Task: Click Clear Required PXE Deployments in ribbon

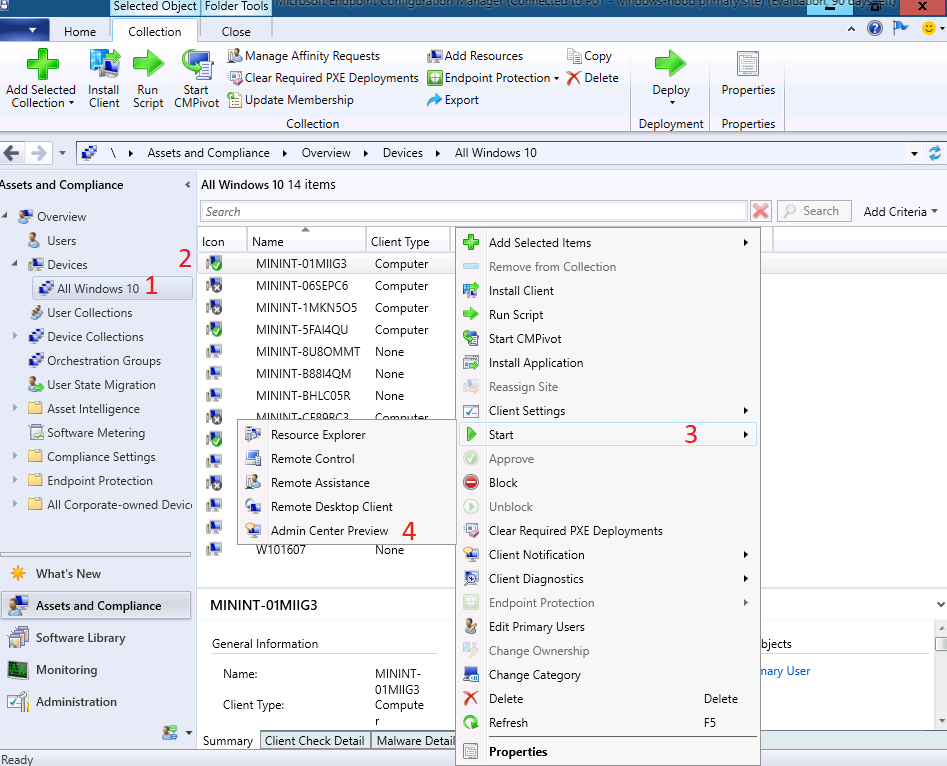Action: click(x=323, y=78)
